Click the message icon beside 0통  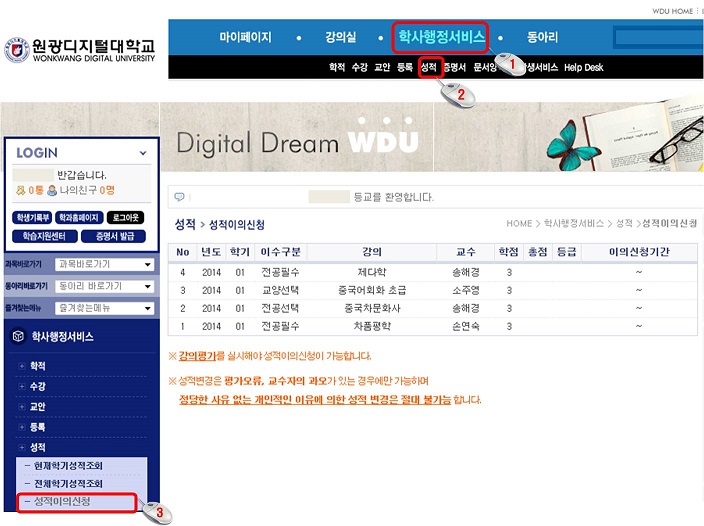(x=21, y=190)
